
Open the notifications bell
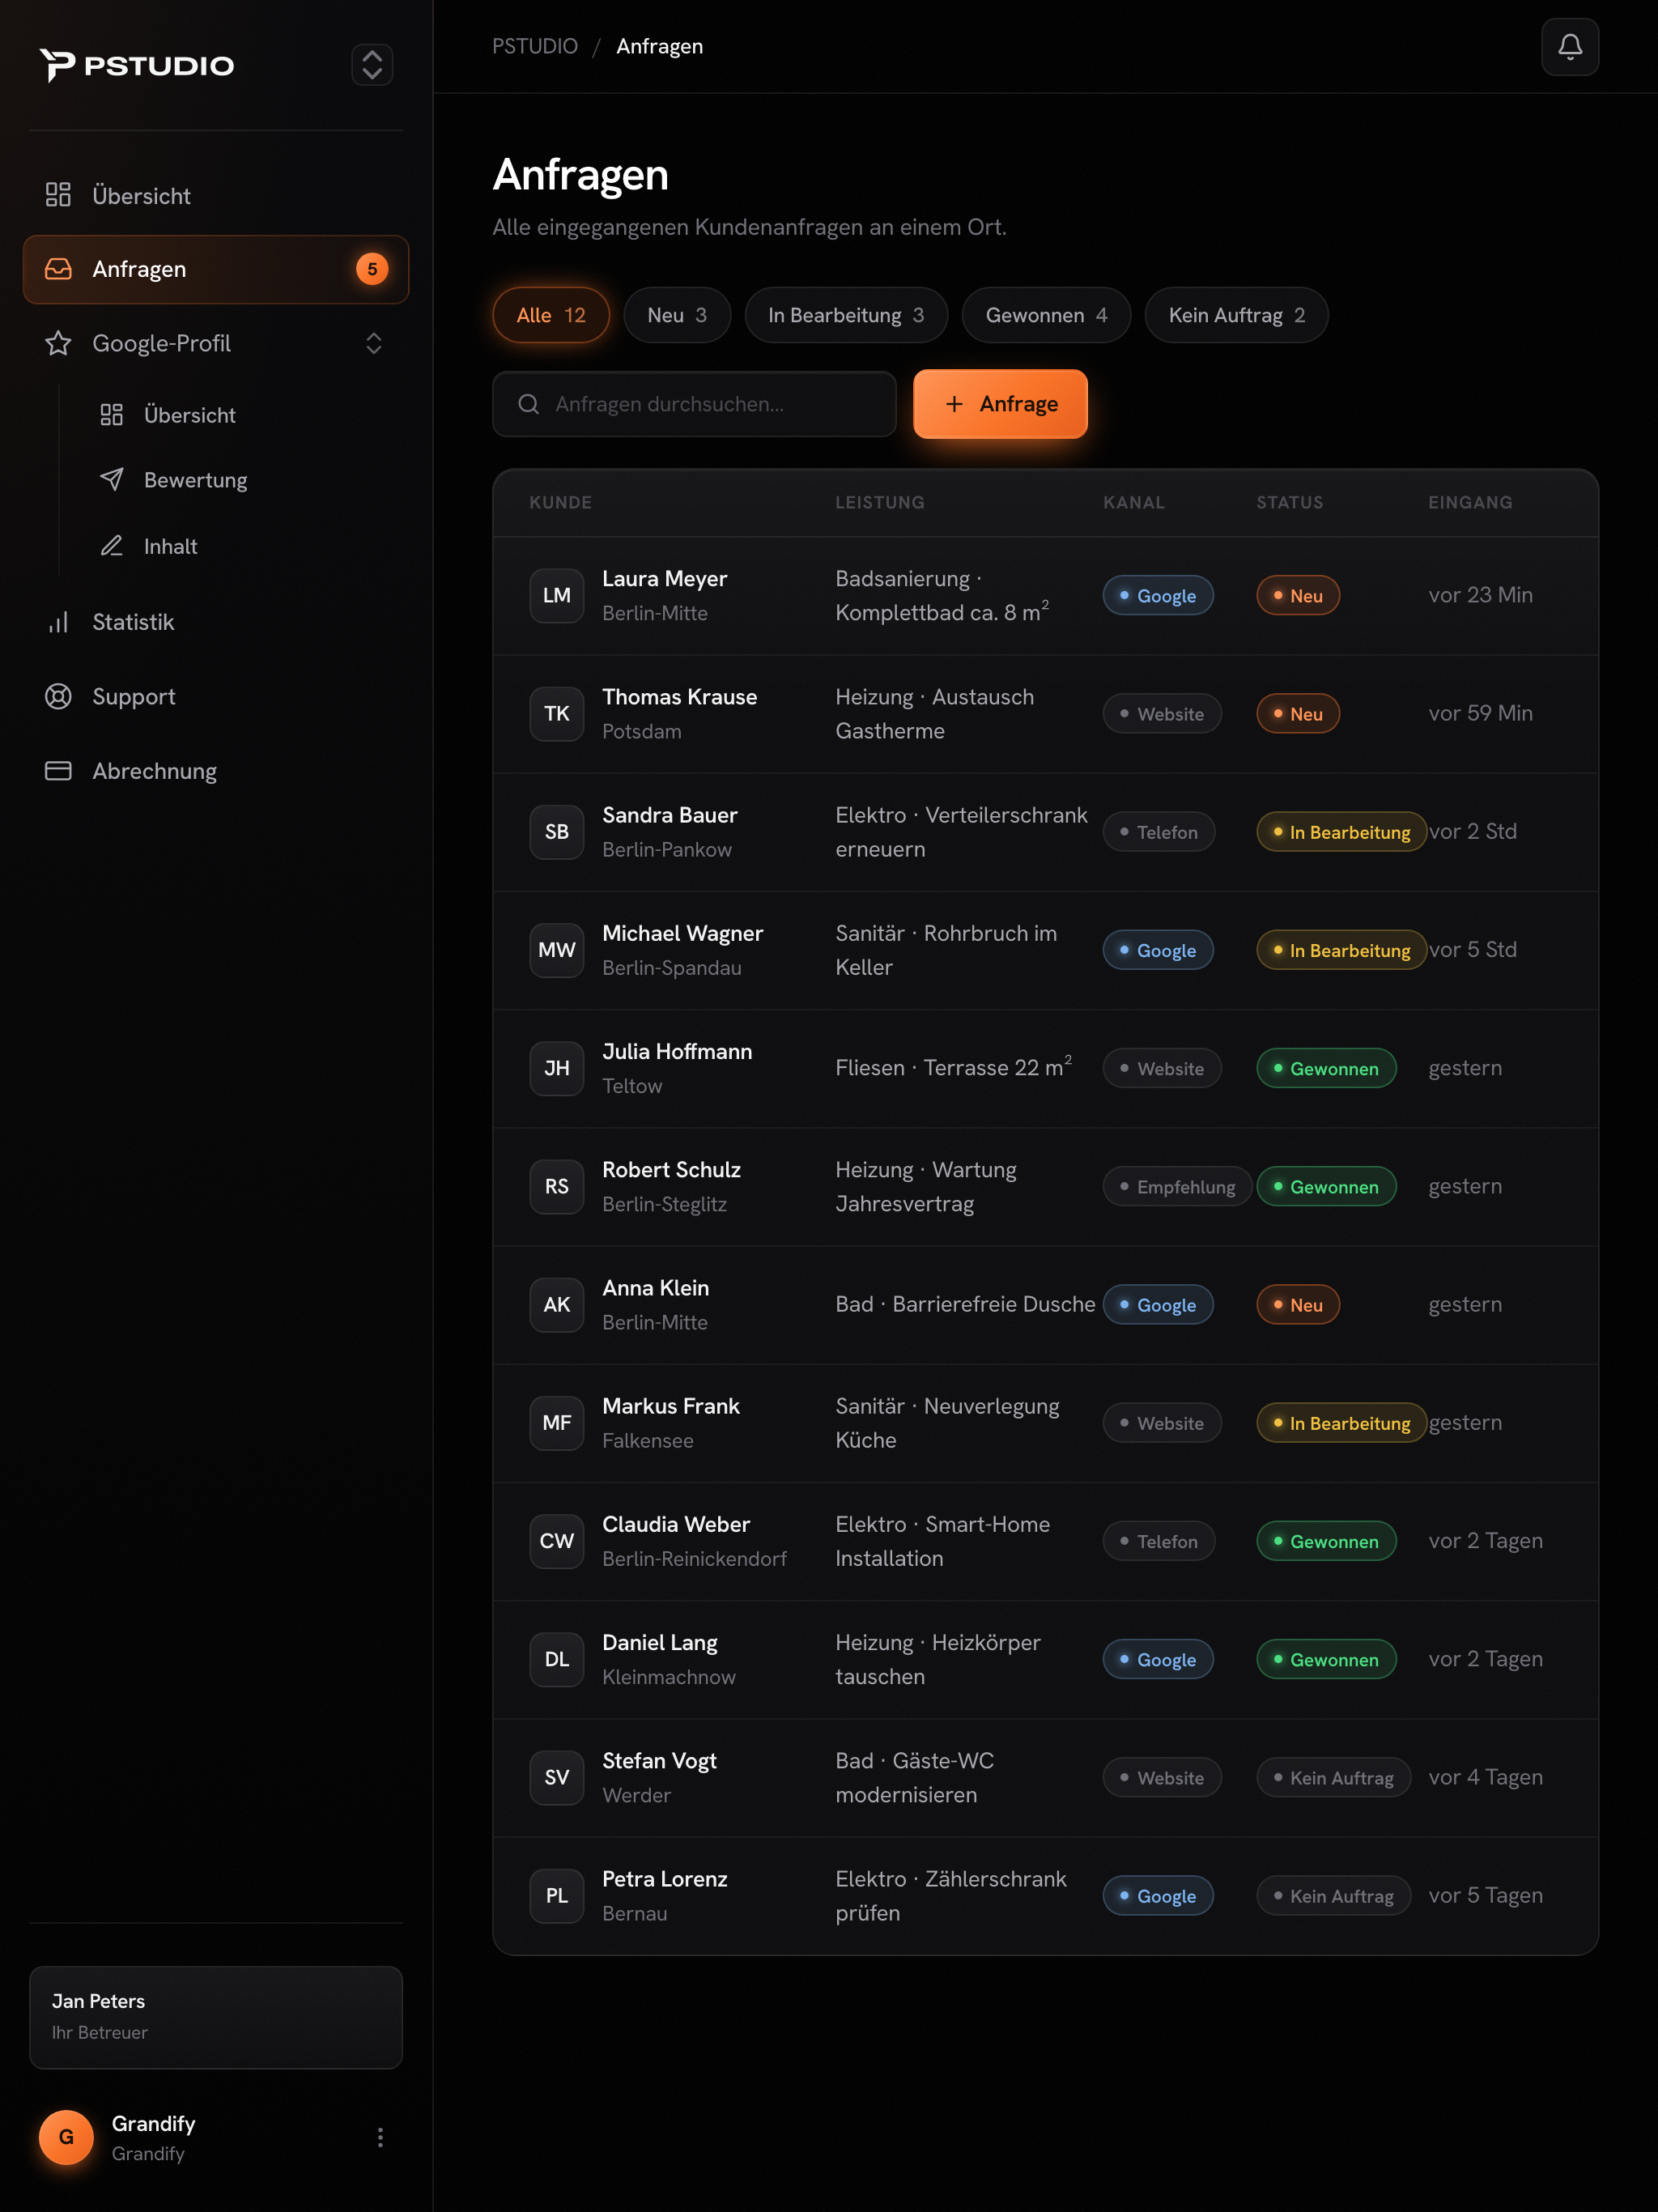pos(1569,47)
